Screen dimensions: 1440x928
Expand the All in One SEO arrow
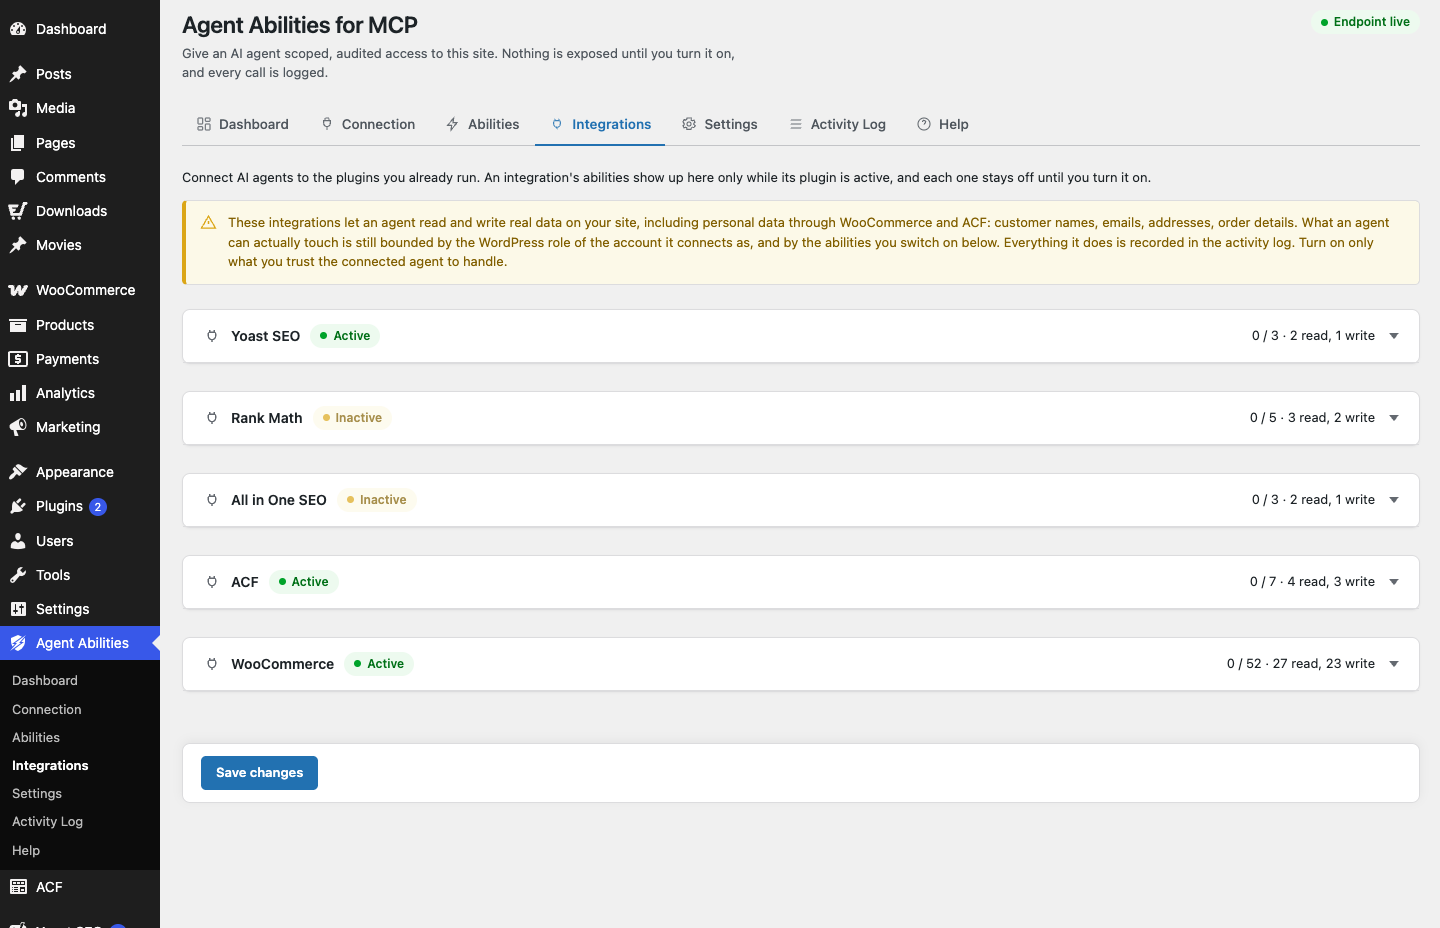1394,500
